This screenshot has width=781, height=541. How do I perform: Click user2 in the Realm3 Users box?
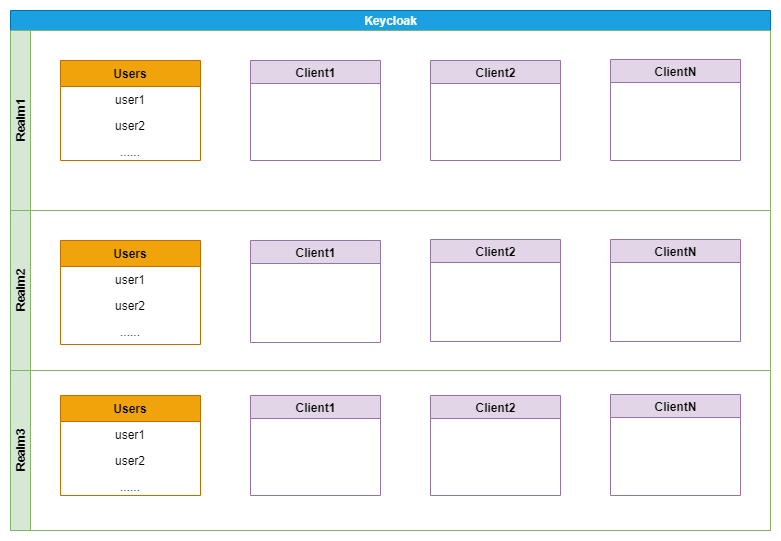click(x=130, y=460)
